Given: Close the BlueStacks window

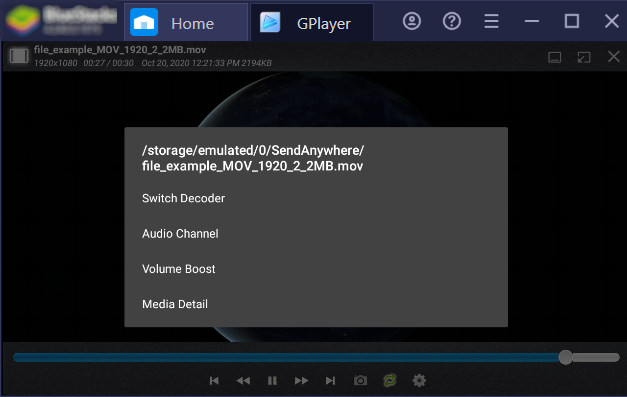Looking at the screenshot, I should point(612,21).
